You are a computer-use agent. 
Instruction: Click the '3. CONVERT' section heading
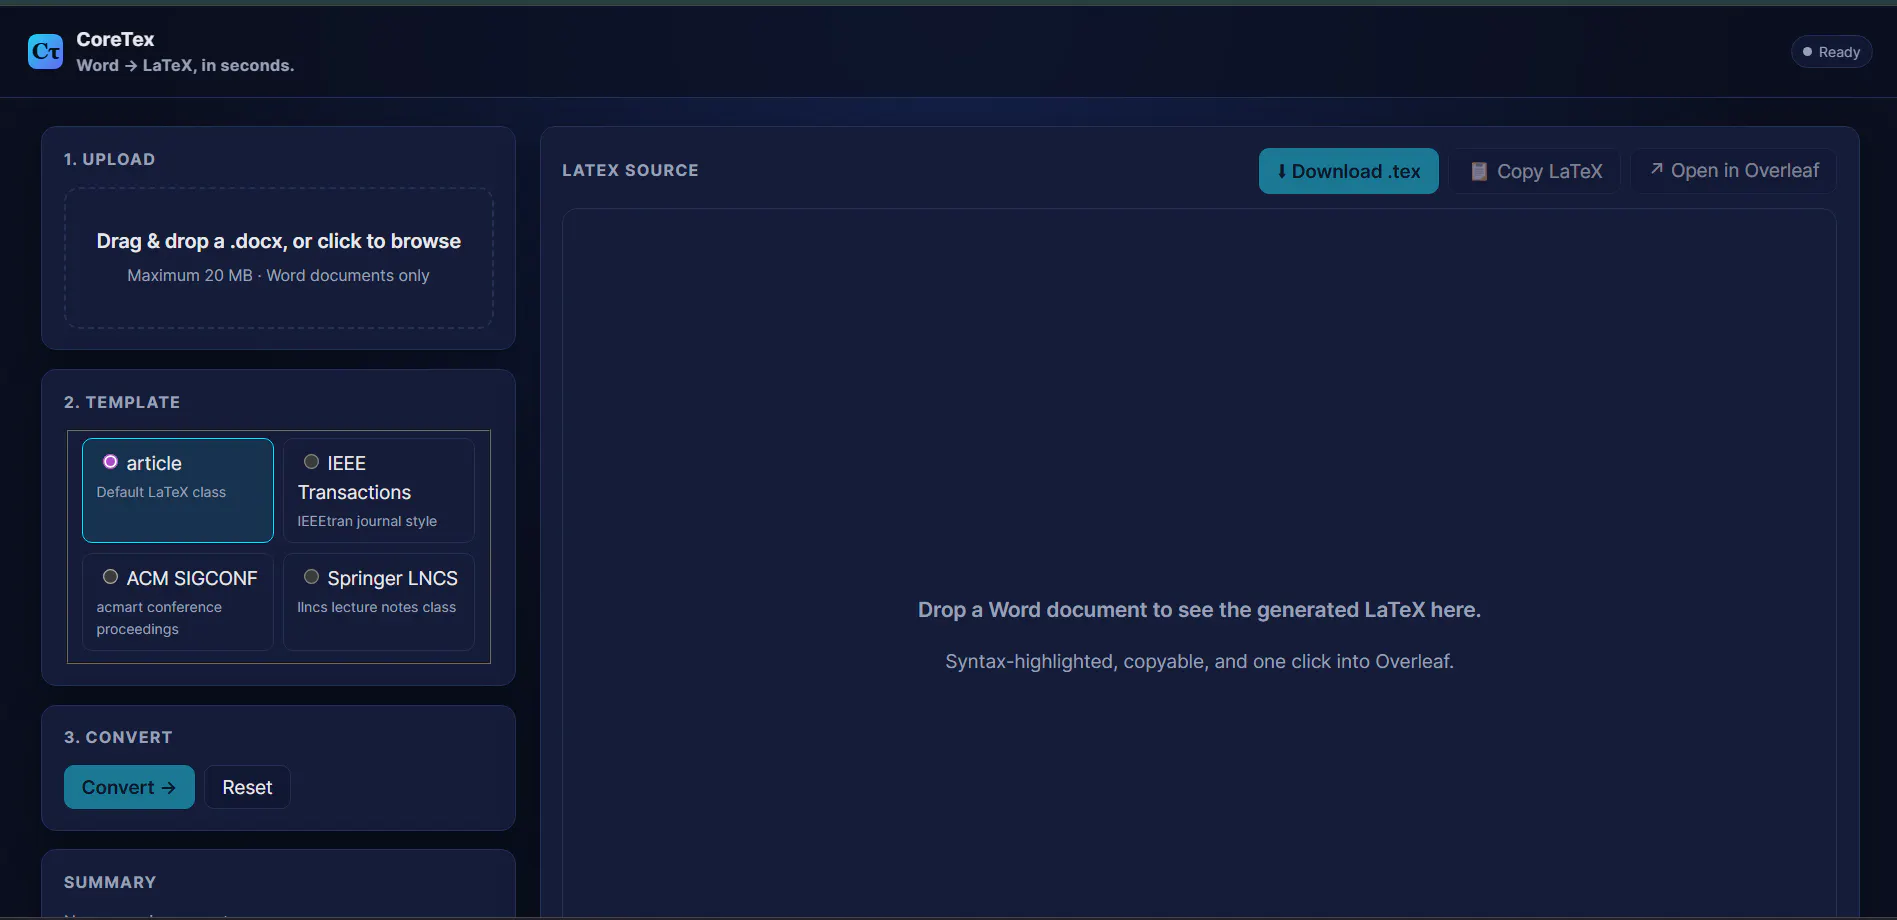tap(118, 737)
